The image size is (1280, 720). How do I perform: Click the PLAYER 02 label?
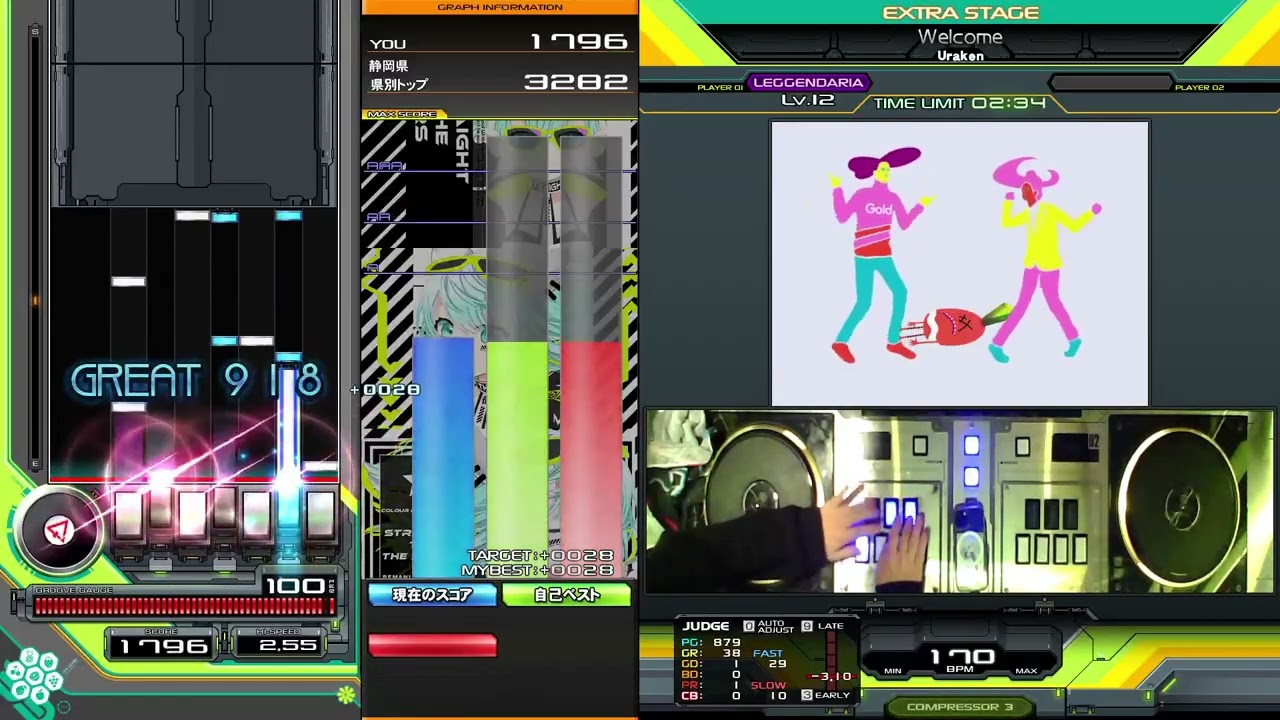pos(1199,88)
